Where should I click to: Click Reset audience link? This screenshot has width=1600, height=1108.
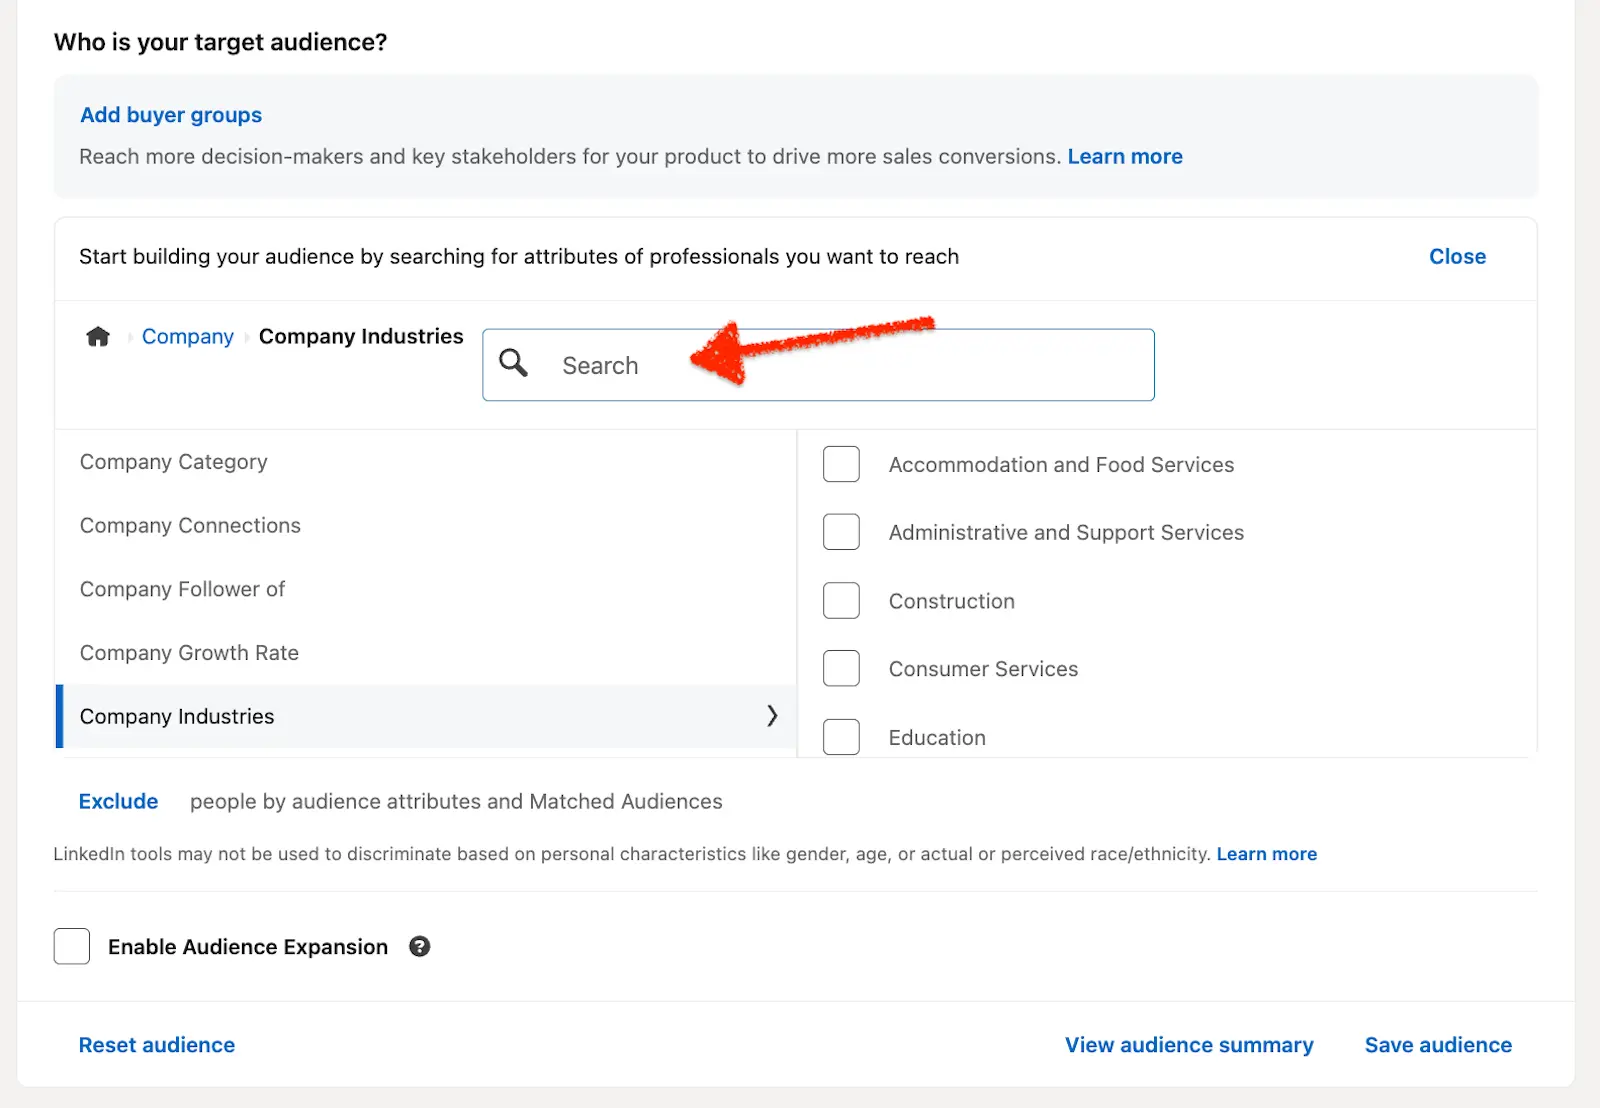157,1045
